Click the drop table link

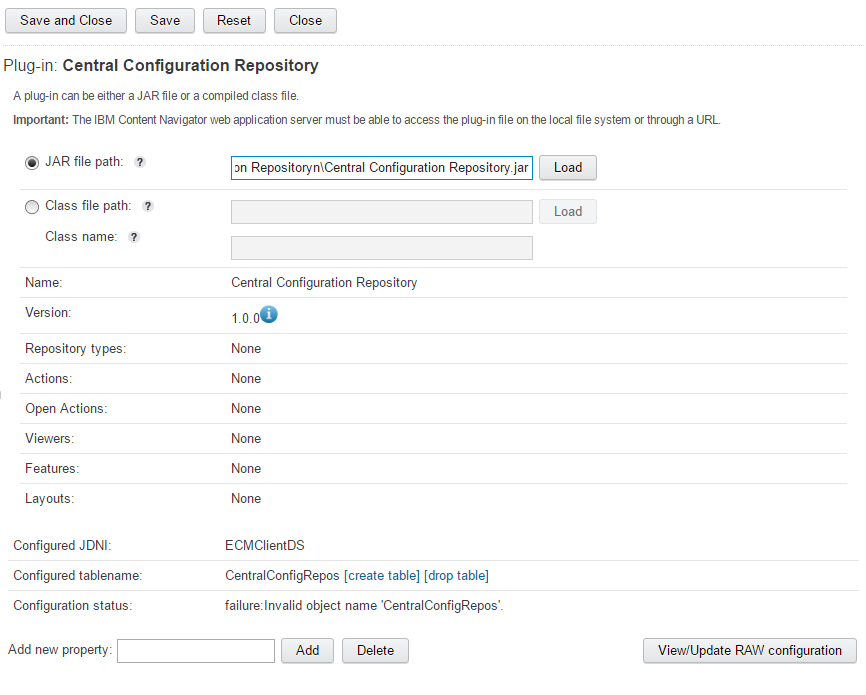click(x=456, y=576)
